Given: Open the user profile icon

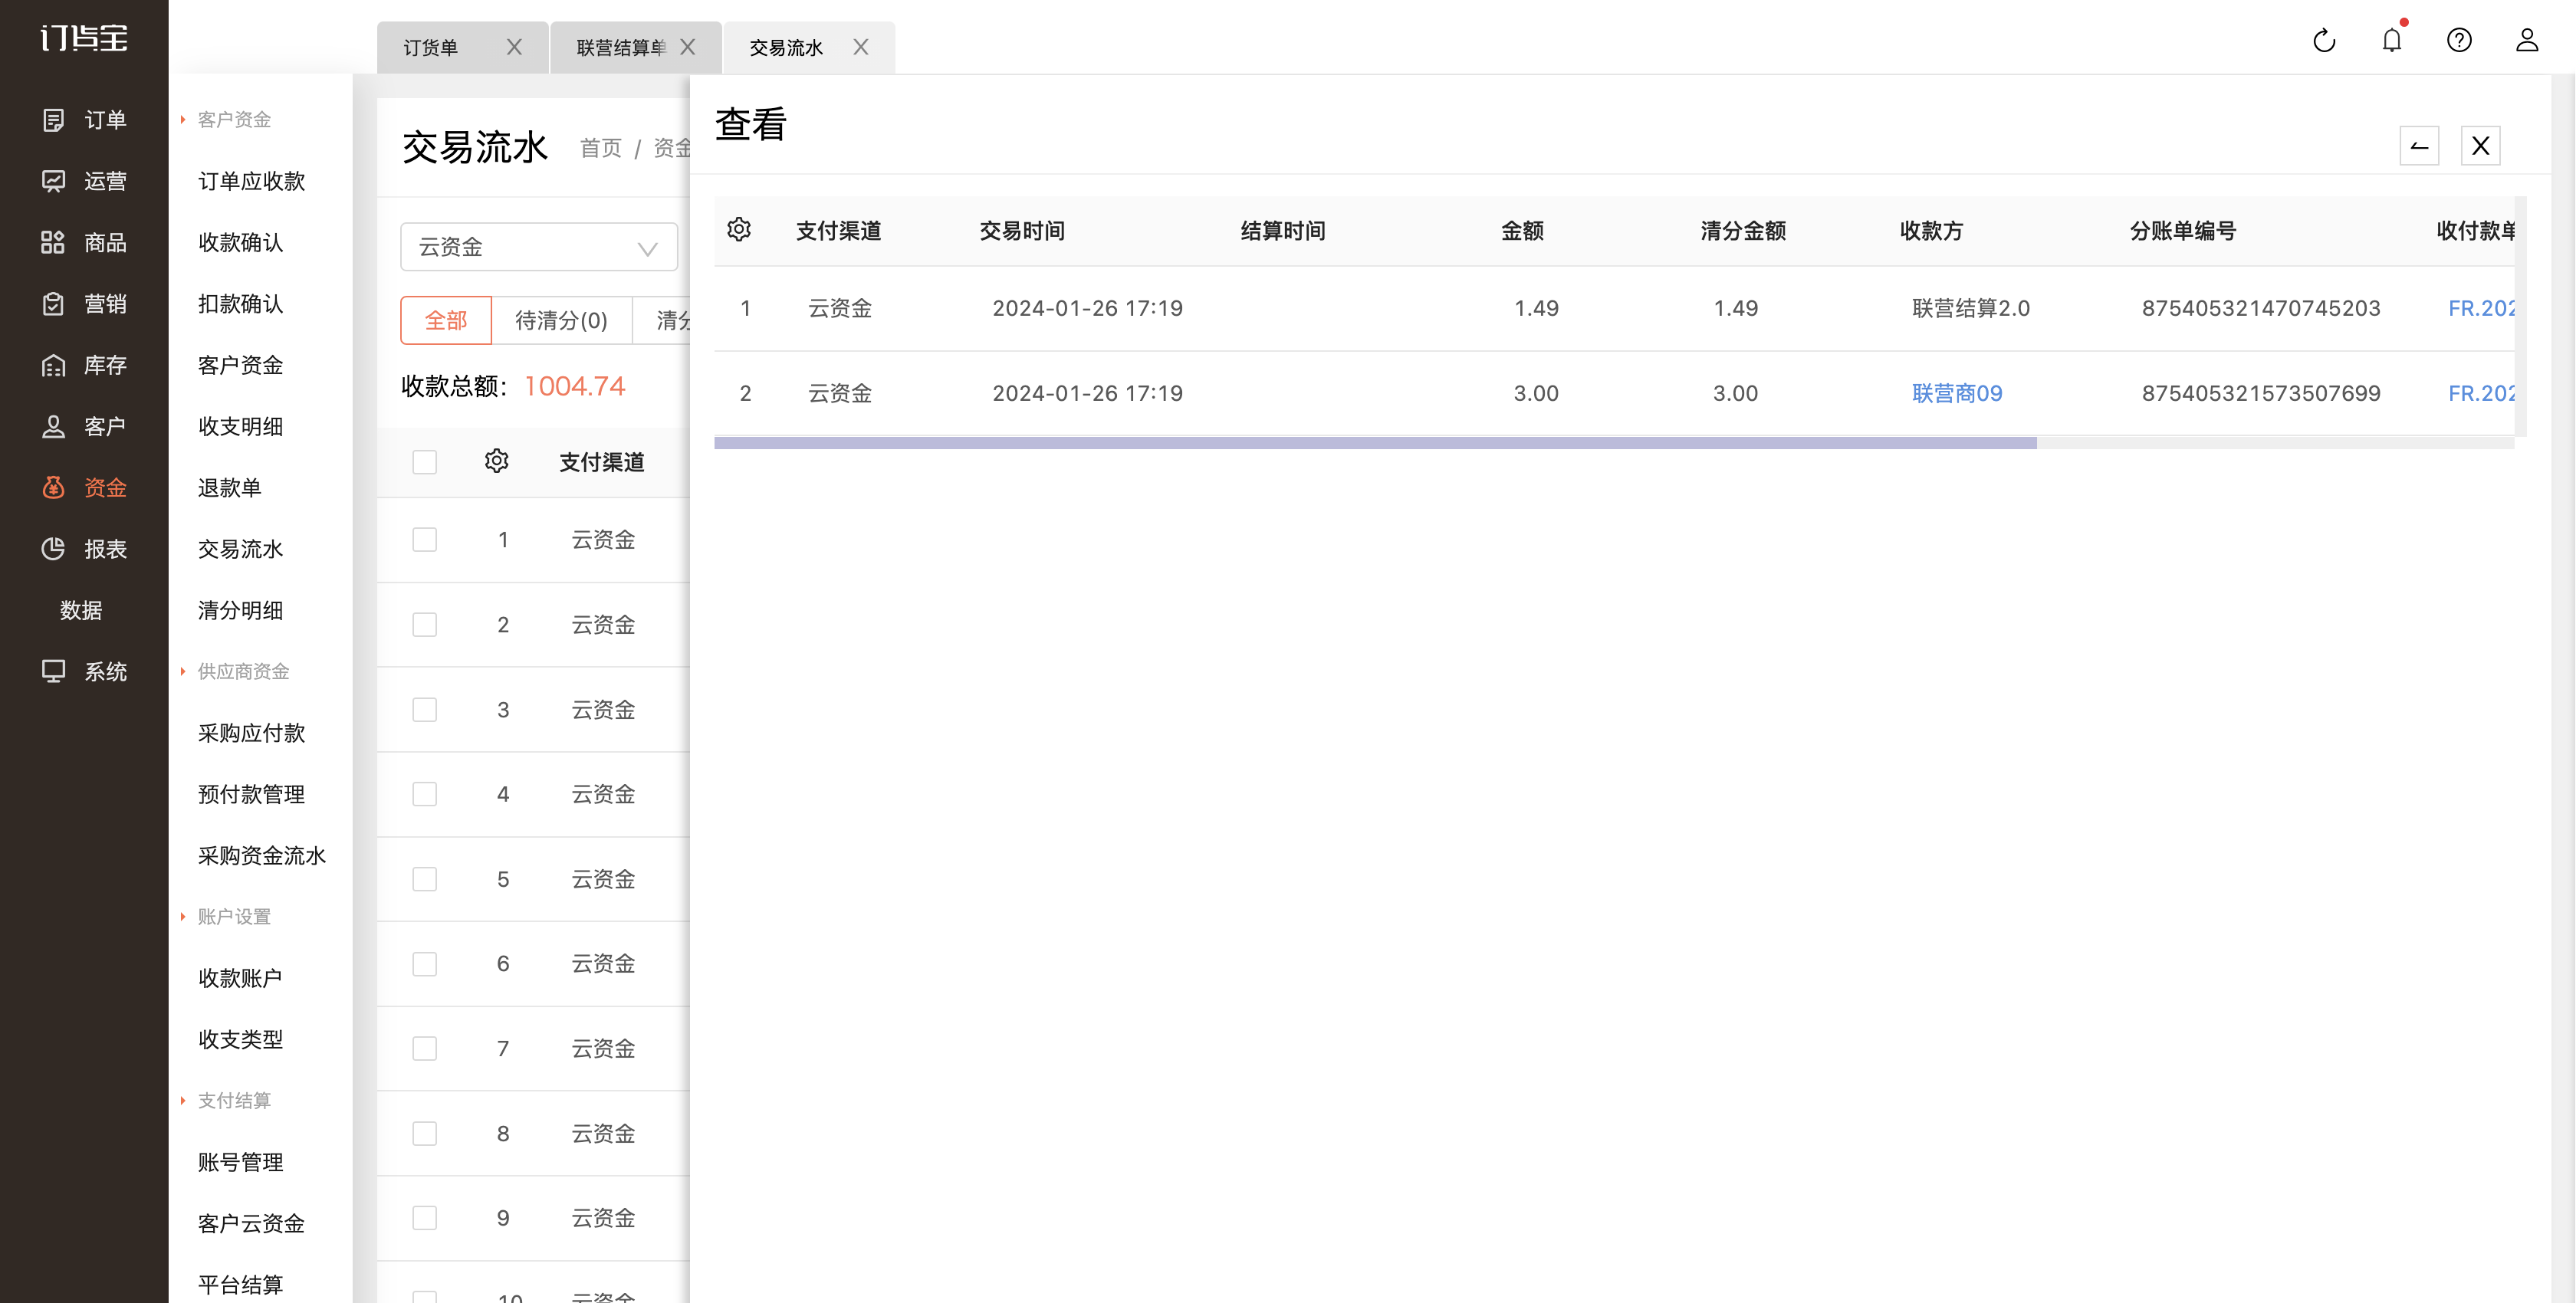Looking at the screenshot, I should (x=2527, y=40).
